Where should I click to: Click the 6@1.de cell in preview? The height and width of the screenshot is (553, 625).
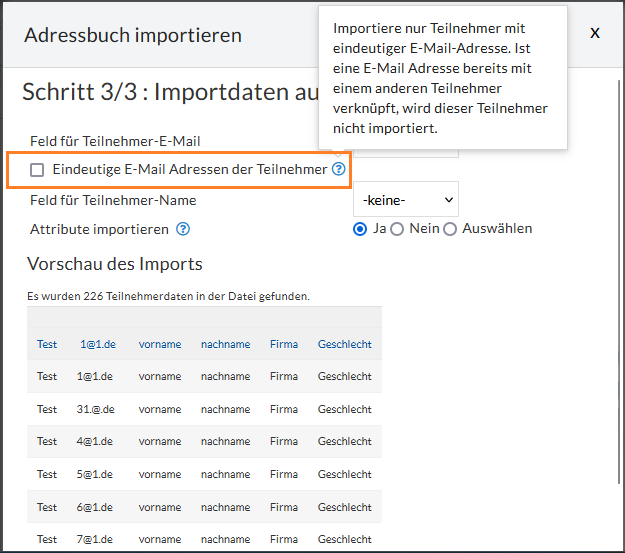tap(95, 507)
